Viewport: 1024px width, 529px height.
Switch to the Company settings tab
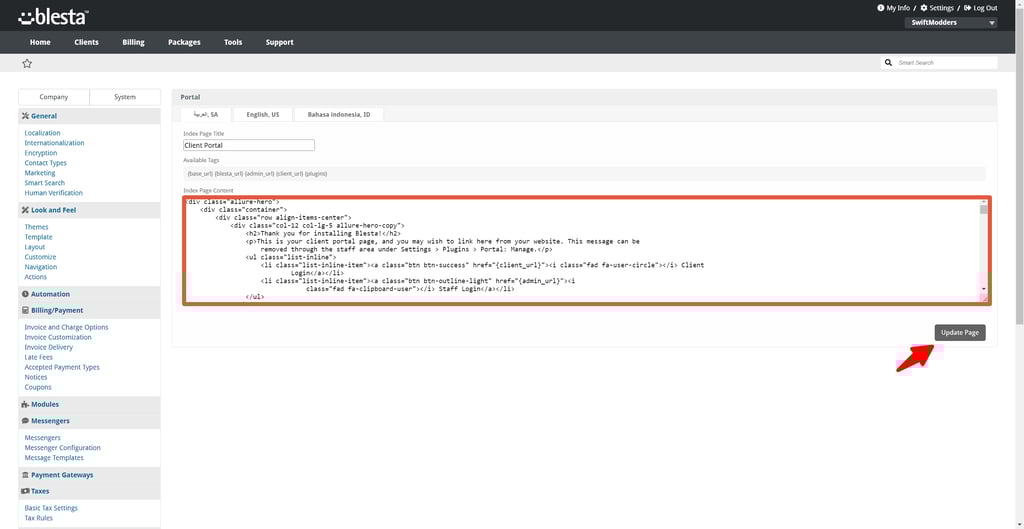[x=54, y=97]
